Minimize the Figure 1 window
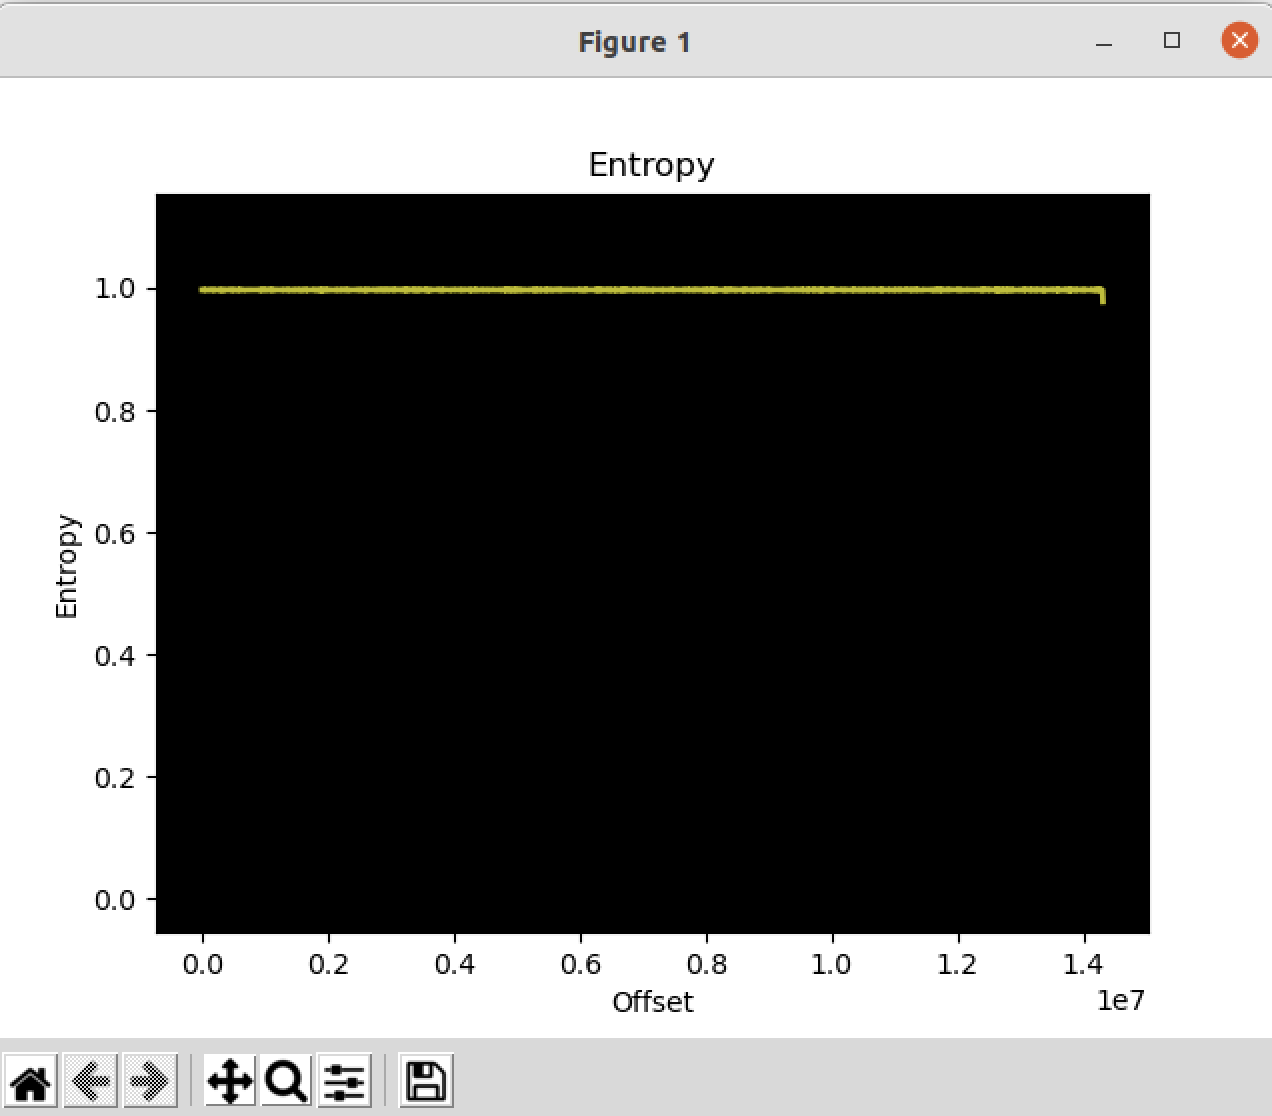Image resolution: width=1272 pixels, height=1116 pixels. (x=1104, y=42)
